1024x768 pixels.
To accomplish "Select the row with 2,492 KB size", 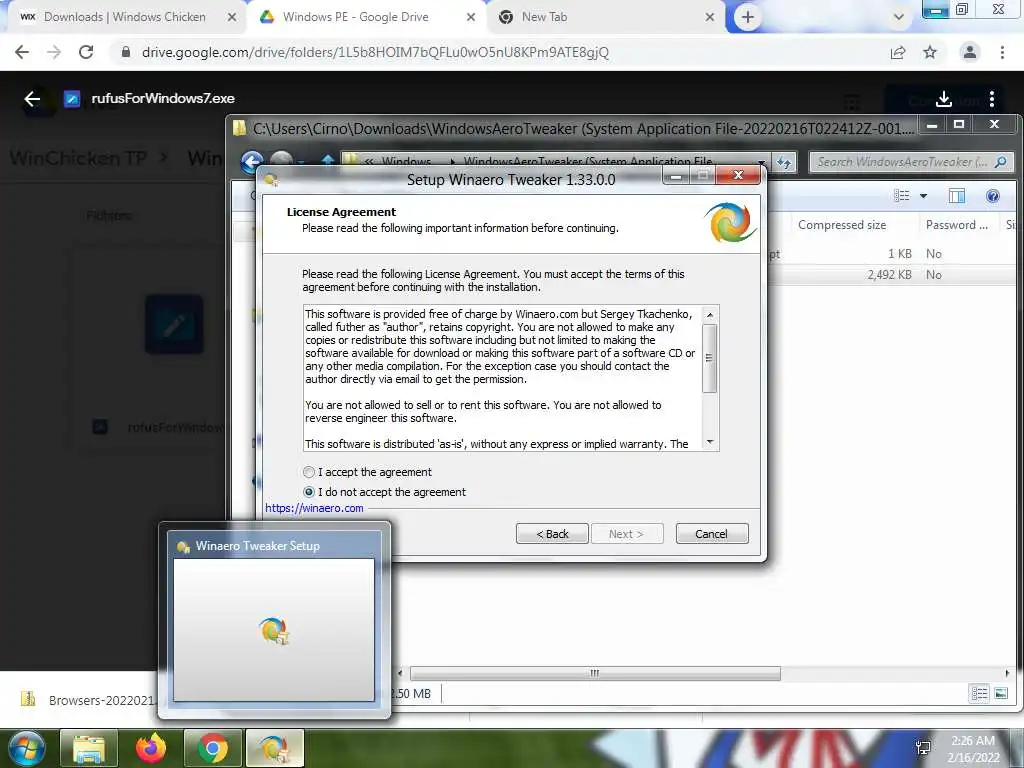I will coord(888,275).
